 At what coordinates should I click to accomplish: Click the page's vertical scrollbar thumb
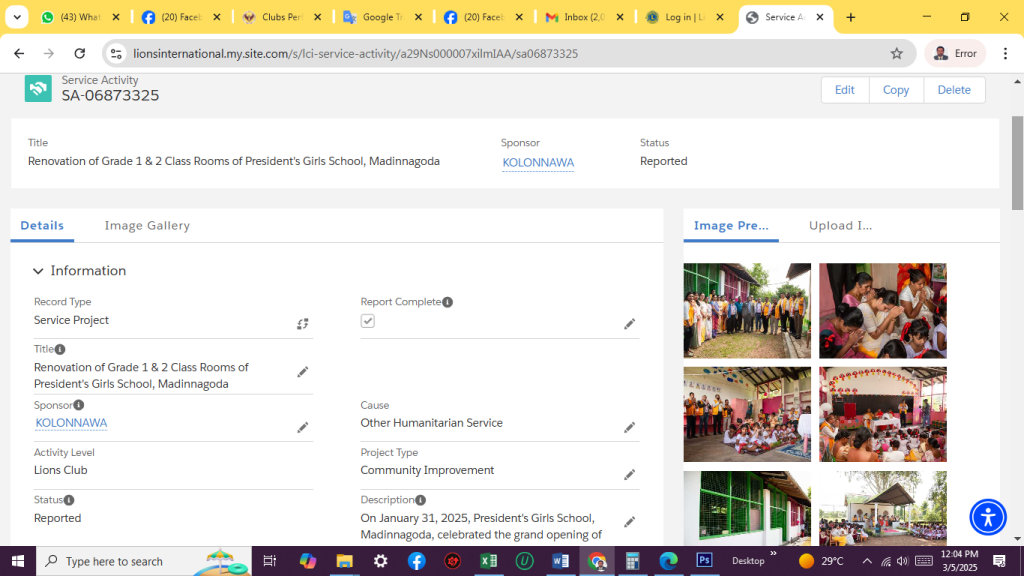[1017, 163]
